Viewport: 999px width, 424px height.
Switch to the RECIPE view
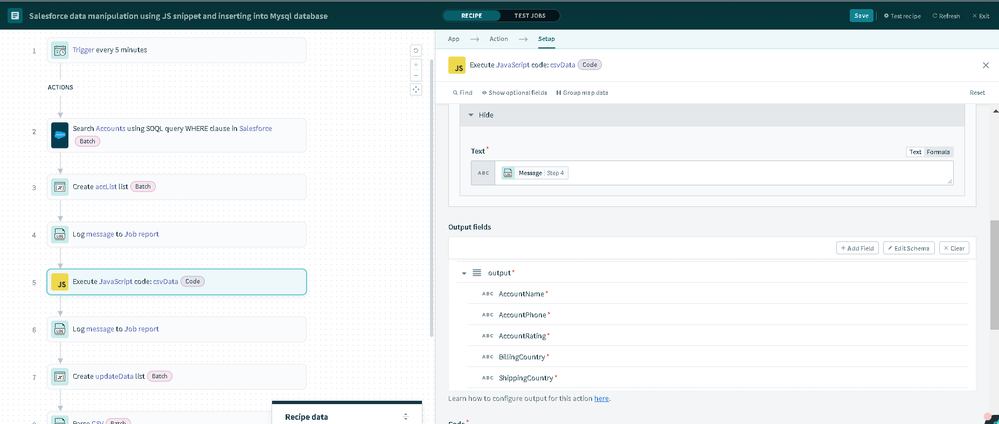click(471, 15)
